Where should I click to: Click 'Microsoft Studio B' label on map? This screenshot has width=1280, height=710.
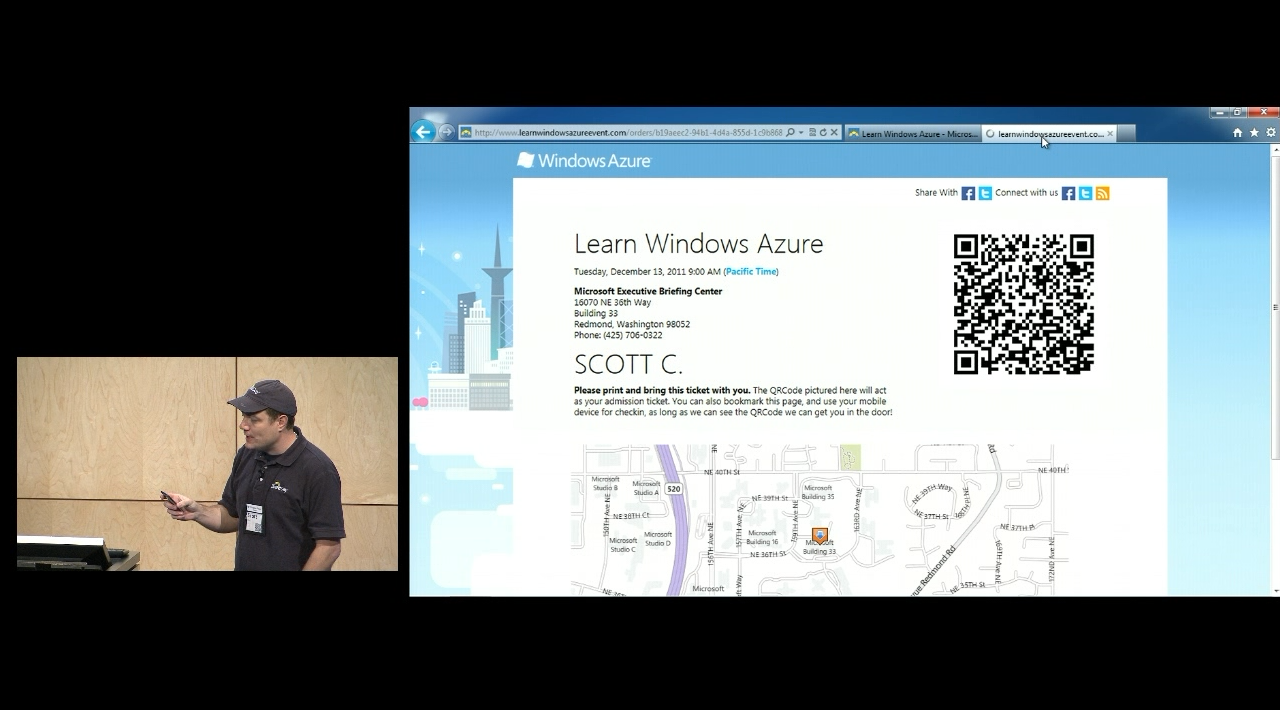point(605,483)
